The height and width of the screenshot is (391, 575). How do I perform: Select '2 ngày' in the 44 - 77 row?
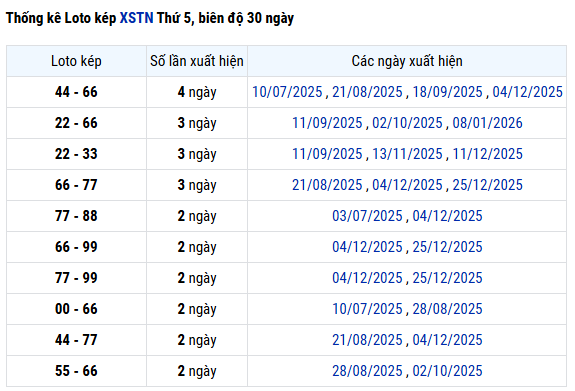click(197, 340)
